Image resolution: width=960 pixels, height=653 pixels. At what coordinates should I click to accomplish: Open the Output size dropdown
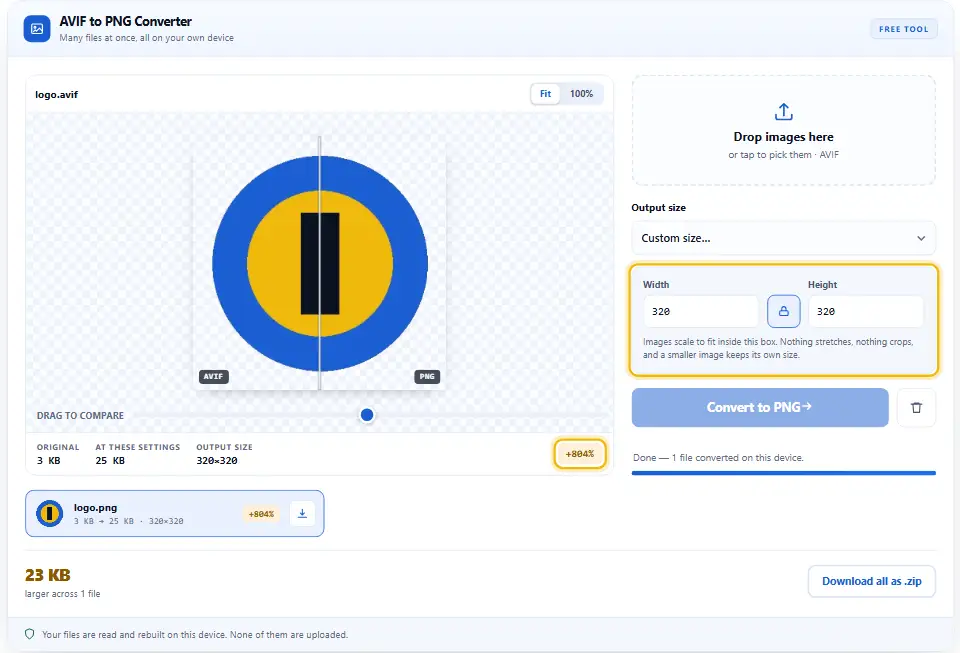point(783,238)
